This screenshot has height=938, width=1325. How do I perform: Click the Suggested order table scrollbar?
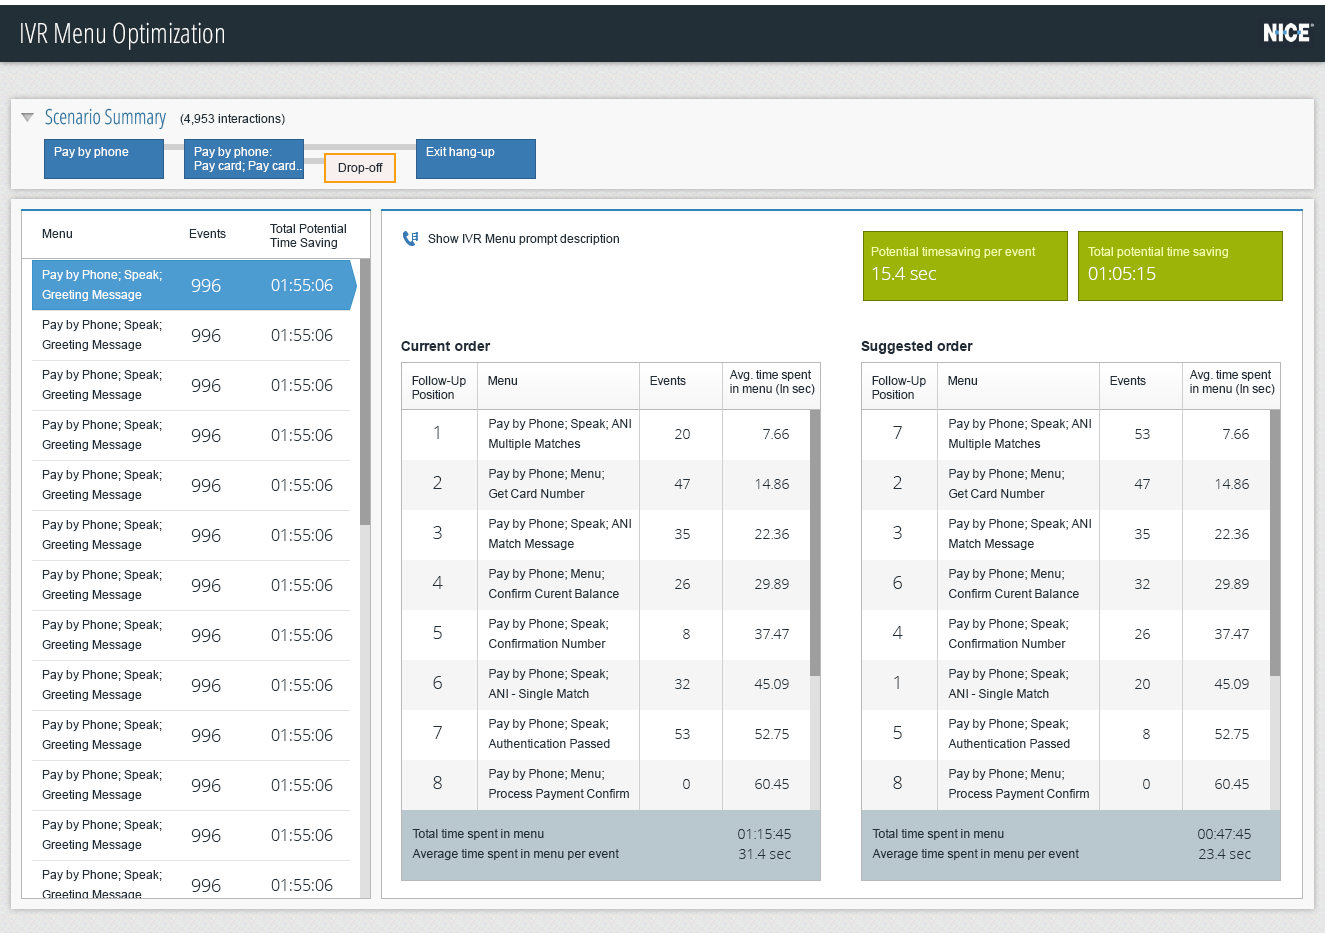(x=1275, y=543)
